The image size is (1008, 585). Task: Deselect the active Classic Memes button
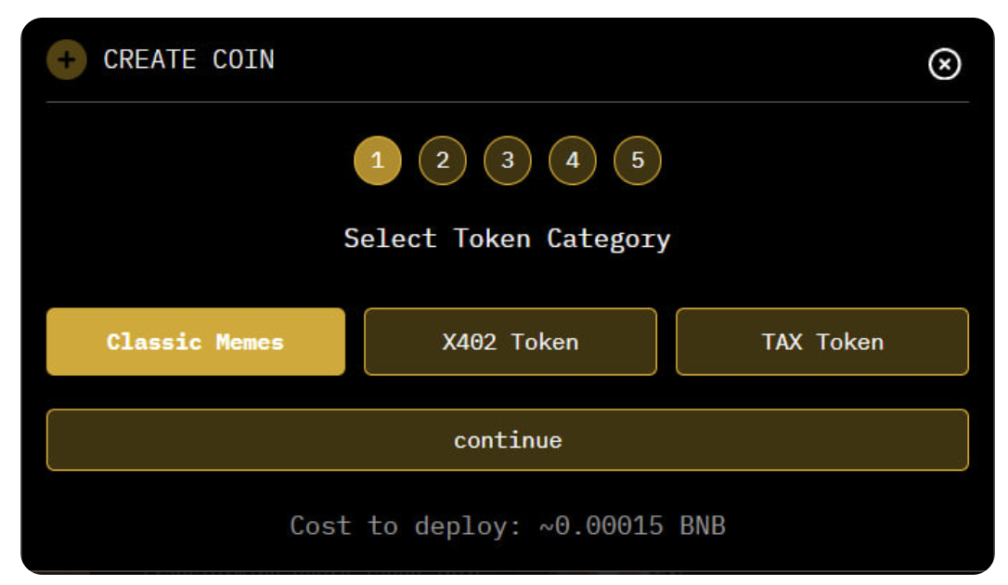195,341
